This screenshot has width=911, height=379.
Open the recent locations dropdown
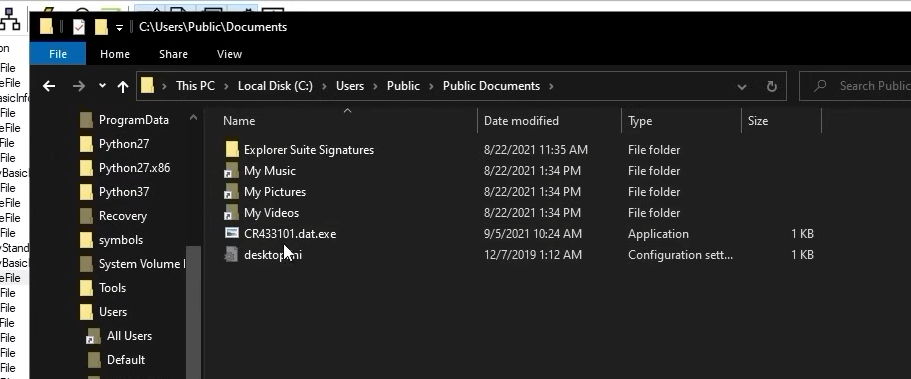(x=102, y=85)
